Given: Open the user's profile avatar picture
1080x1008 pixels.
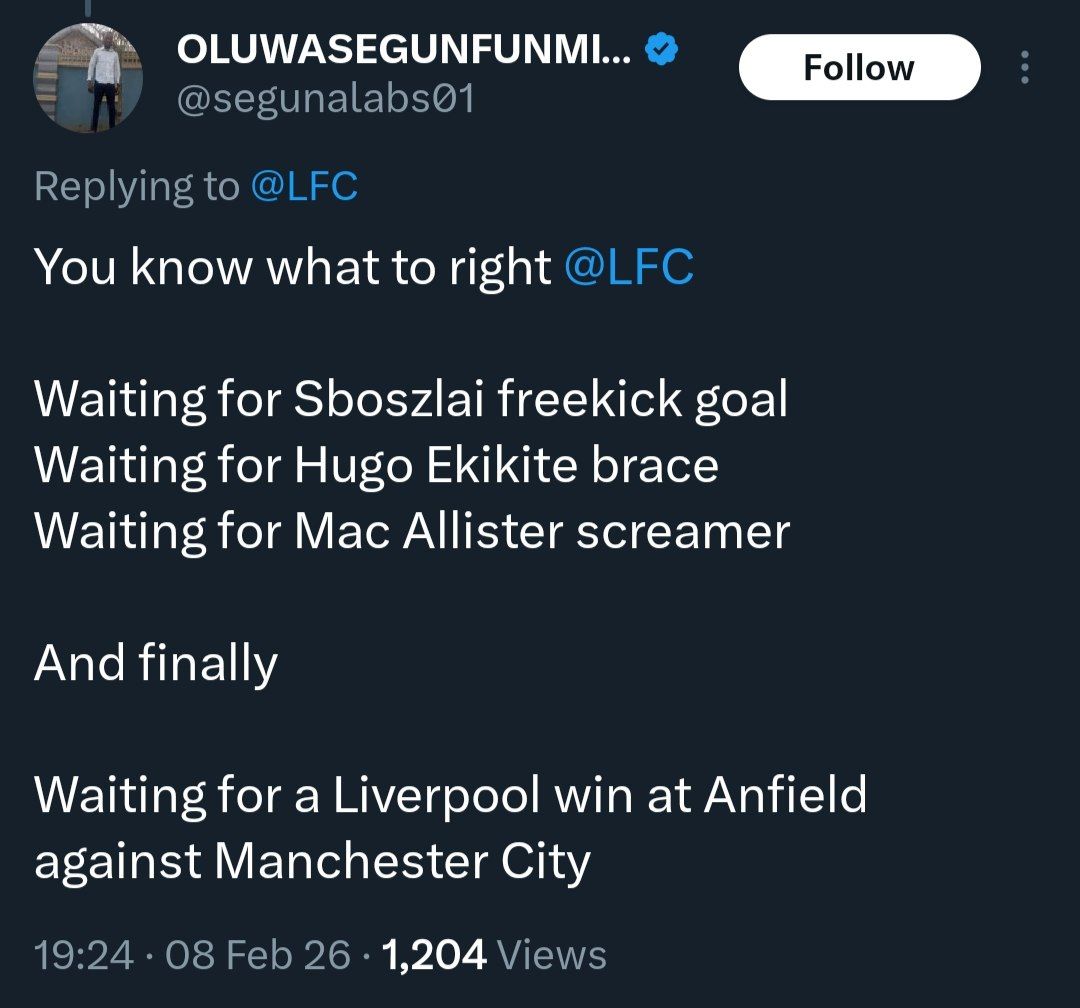Looking at the screenshot, I should (88, 78).
